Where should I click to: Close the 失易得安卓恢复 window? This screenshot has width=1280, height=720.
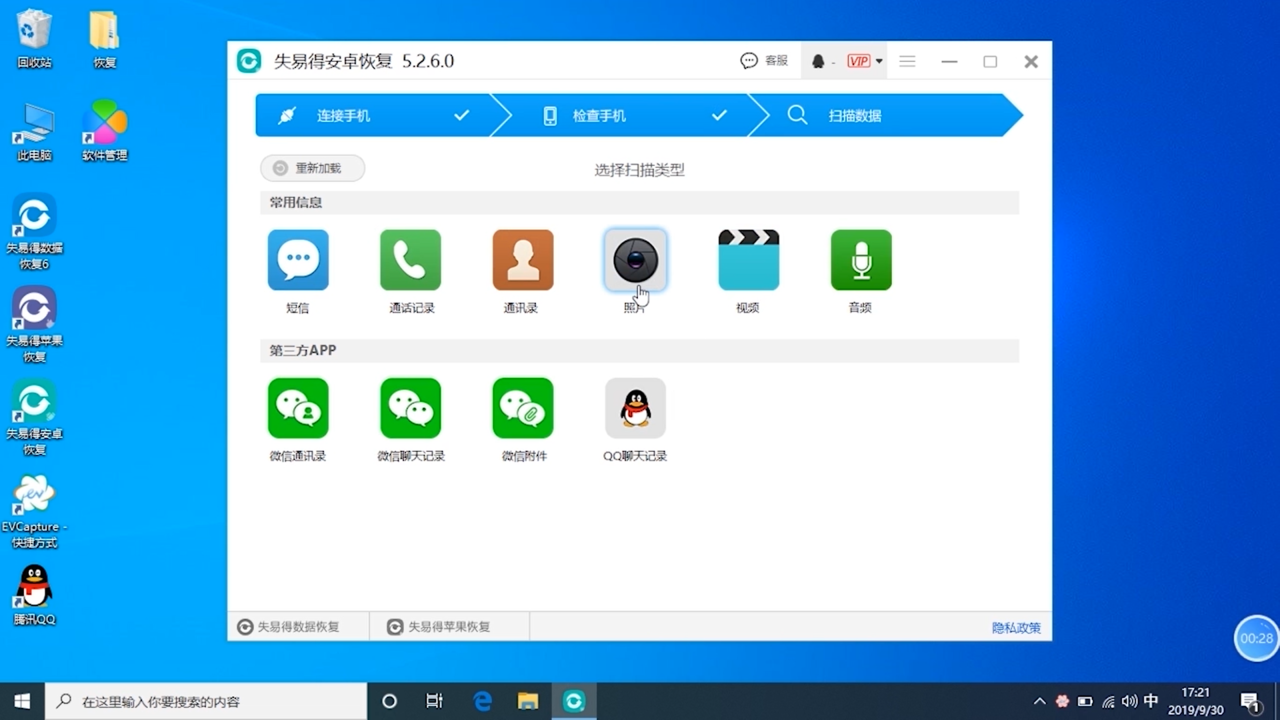1031,62
